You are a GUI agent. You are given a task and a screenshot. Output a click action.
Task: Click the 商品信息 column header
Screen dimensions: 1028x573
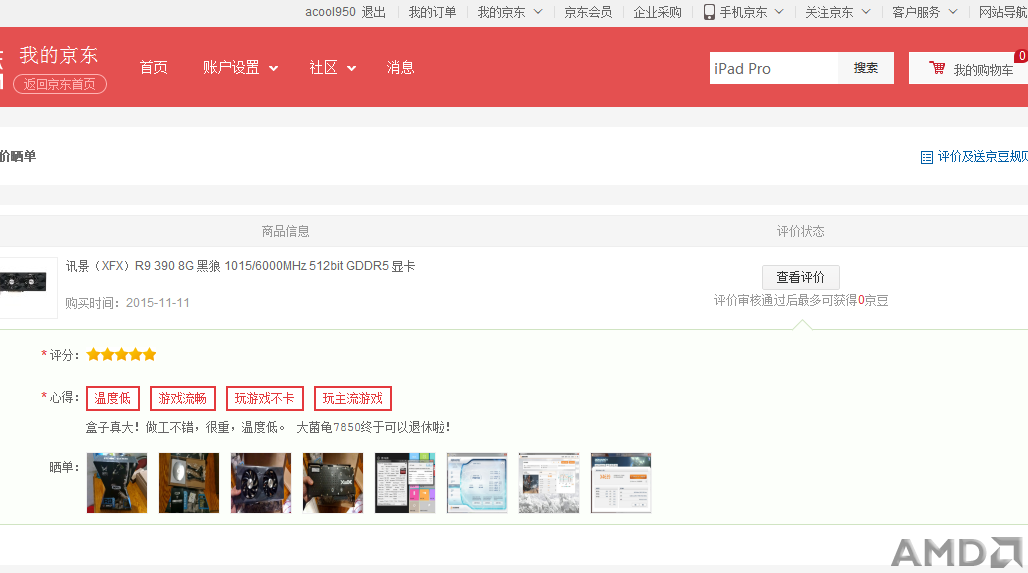pos(285,231)
